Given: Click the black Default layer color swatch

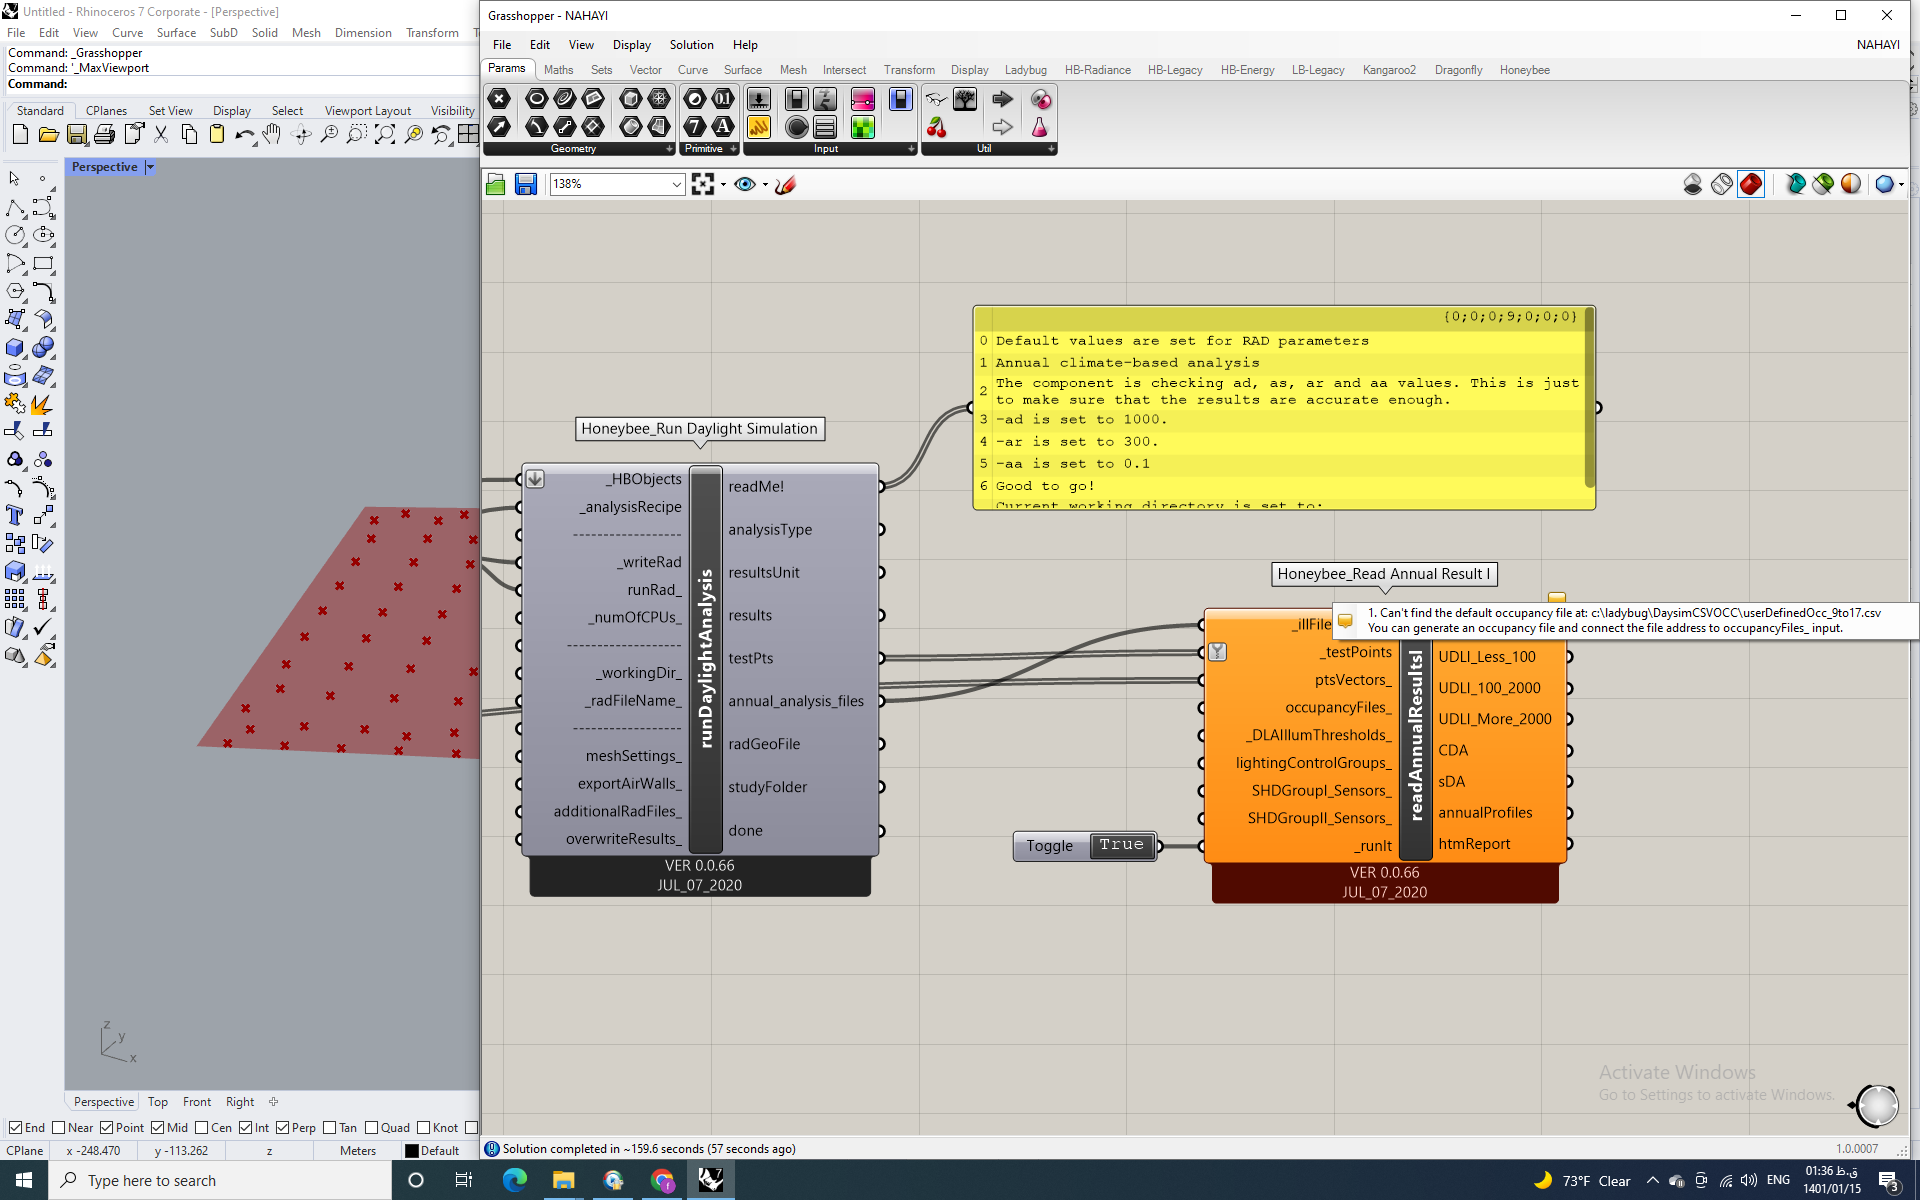Looking at the screenshot, I should click(412, 1151).
